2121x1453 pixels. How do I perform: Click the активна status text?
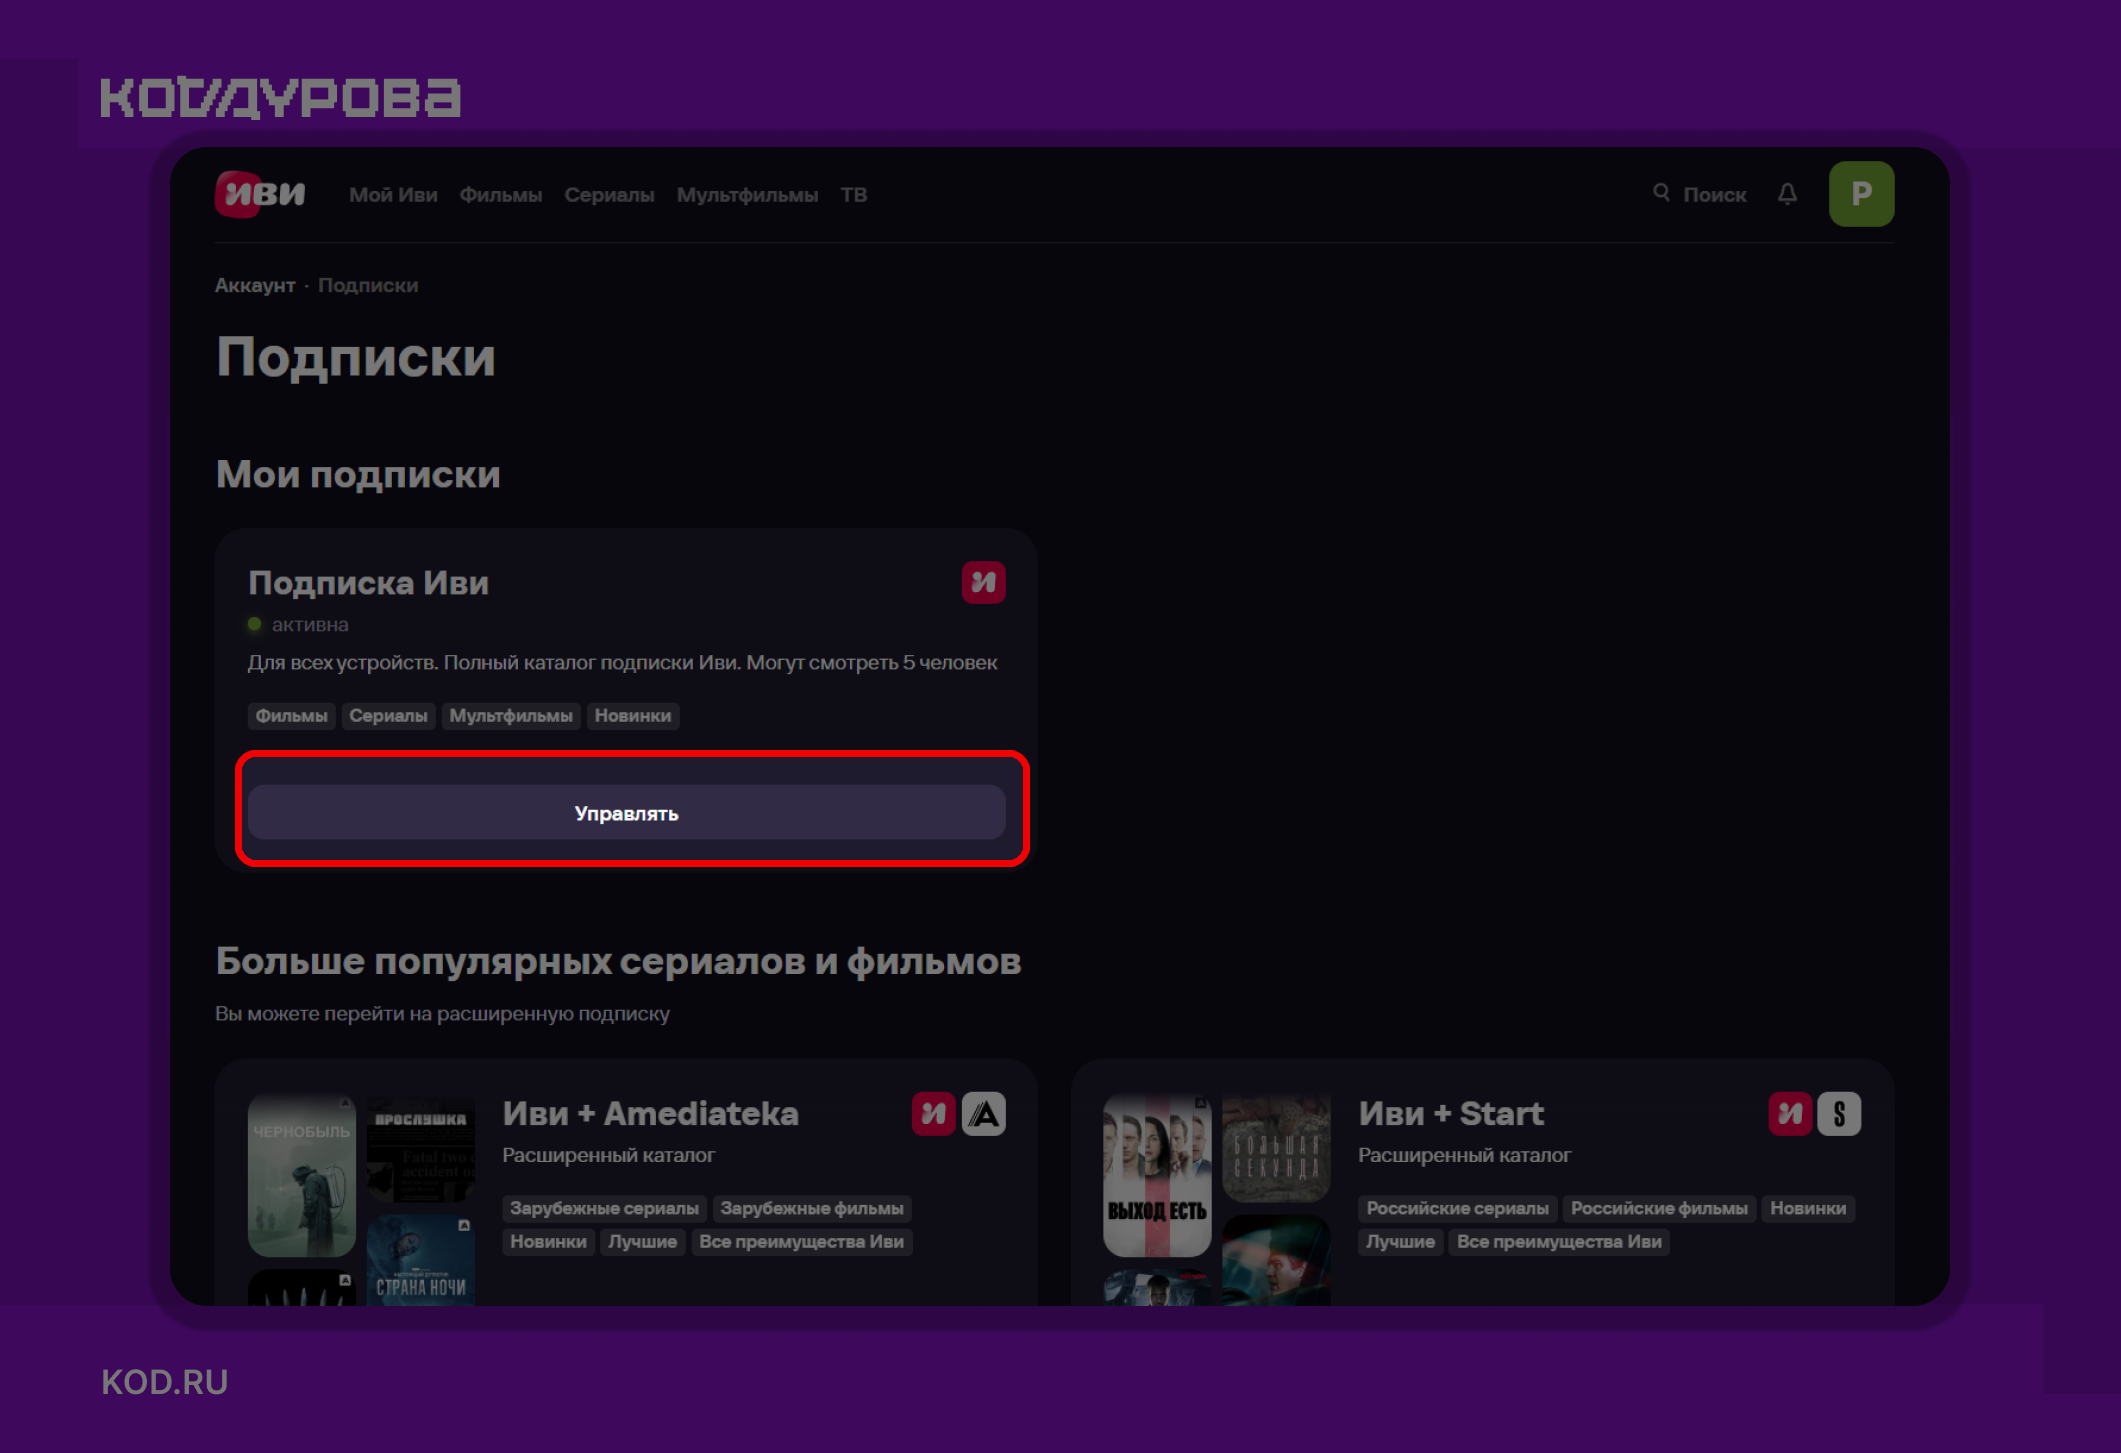[x=310, y=625]
